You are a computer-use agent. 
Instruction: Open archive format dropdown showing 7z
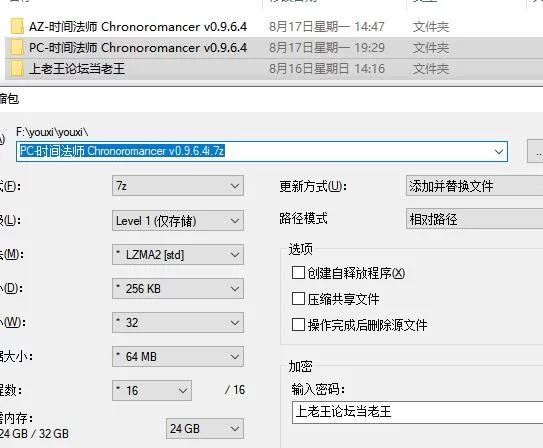(x=178, y=186)
